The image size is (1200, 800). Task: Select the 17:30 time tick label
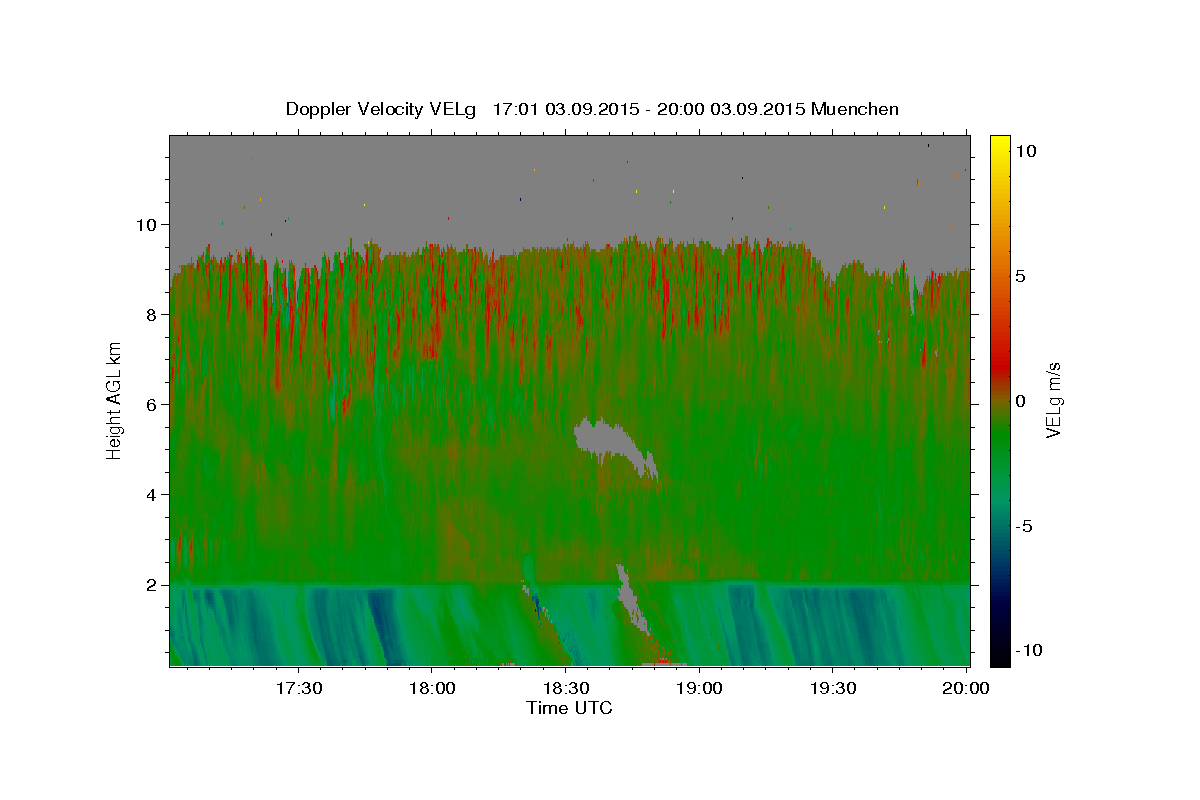298,689
